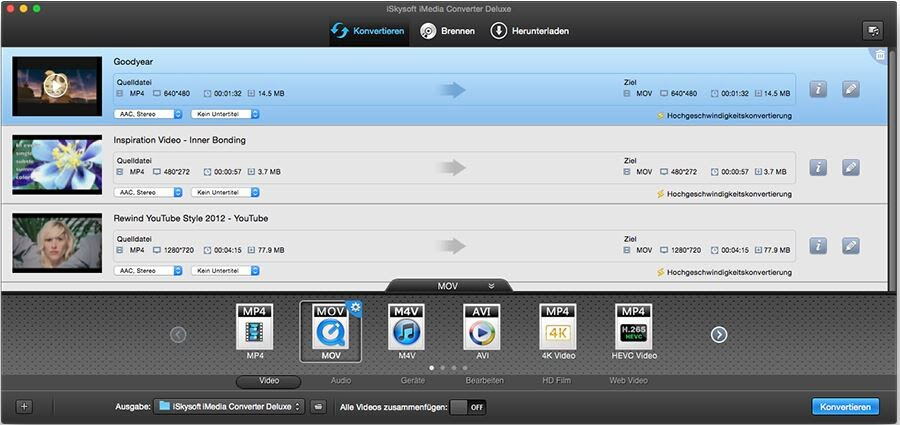
Task: Open Inspiration Video's AAC, Stereo dropdown
Action: pyautogui.click(x=148, y=192)
